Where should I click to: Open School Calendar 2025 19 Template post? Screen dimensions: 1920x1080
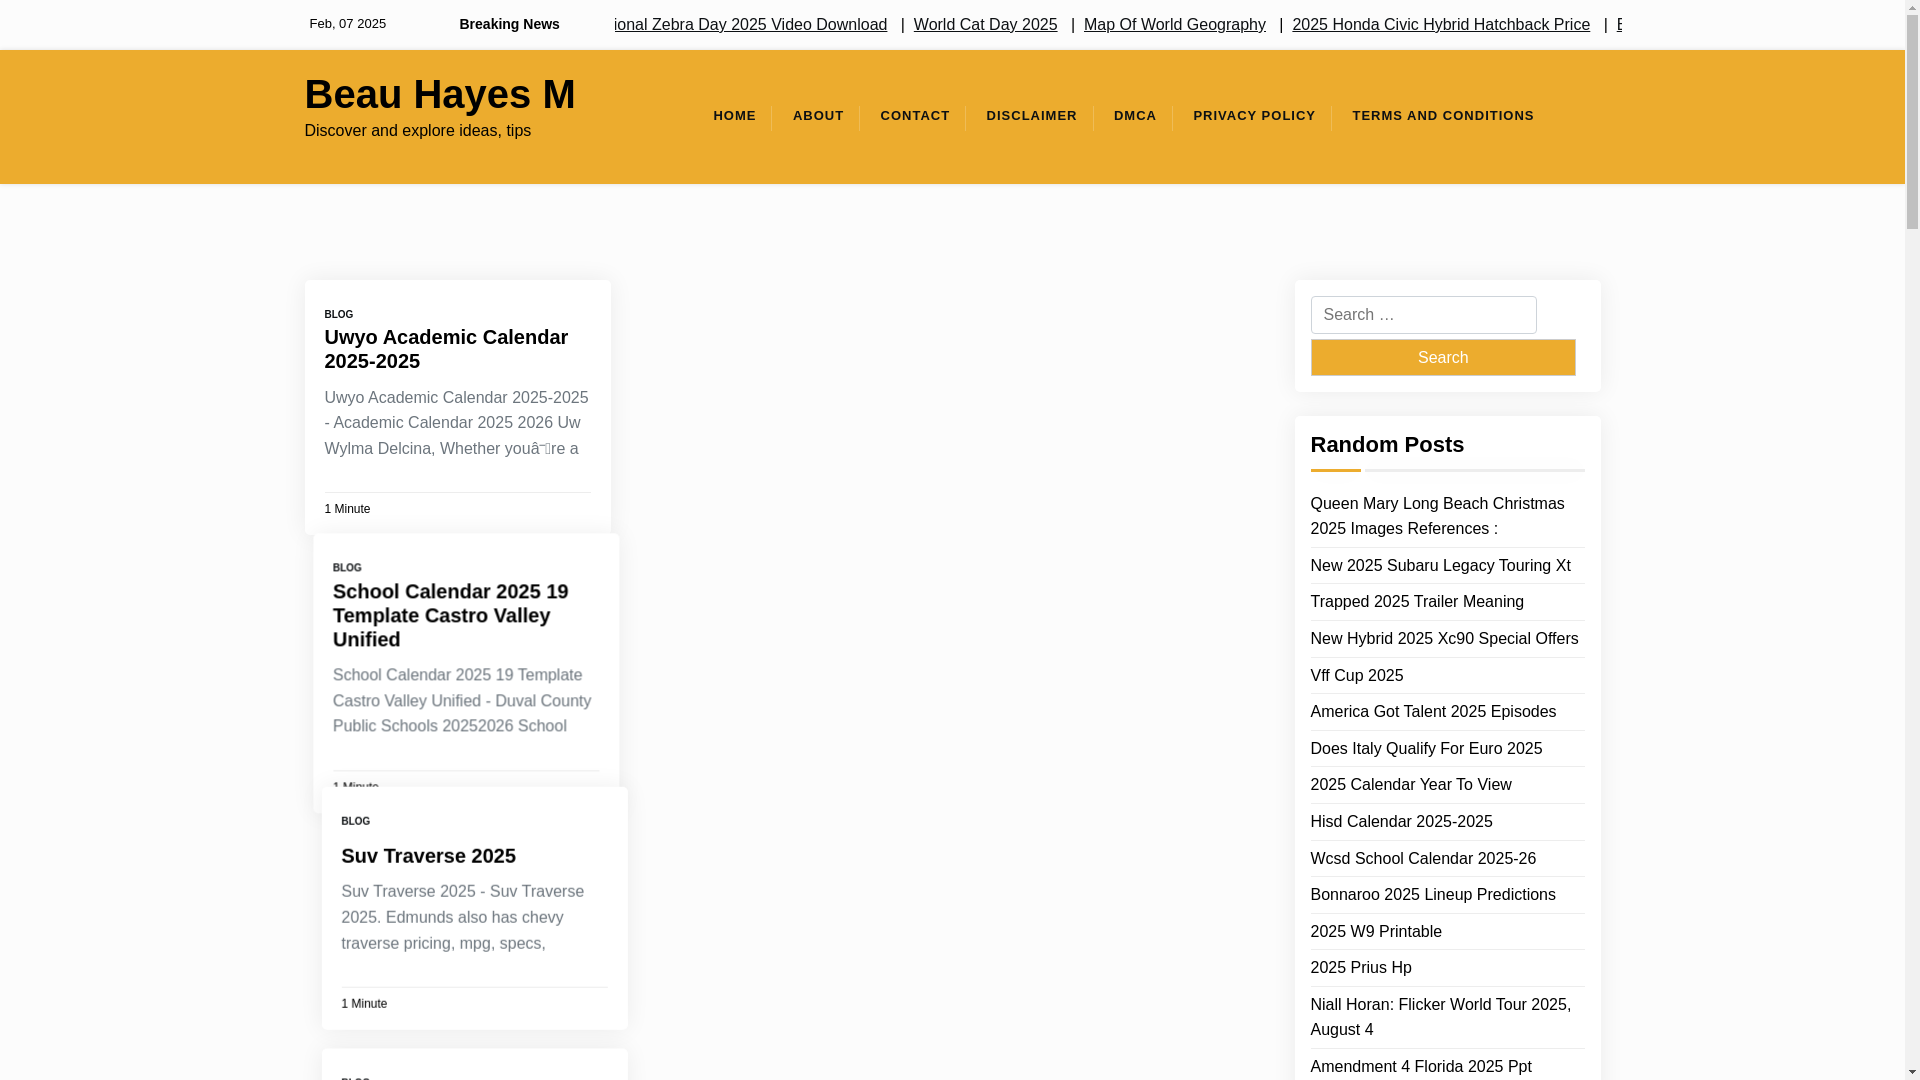click(450, 615)
